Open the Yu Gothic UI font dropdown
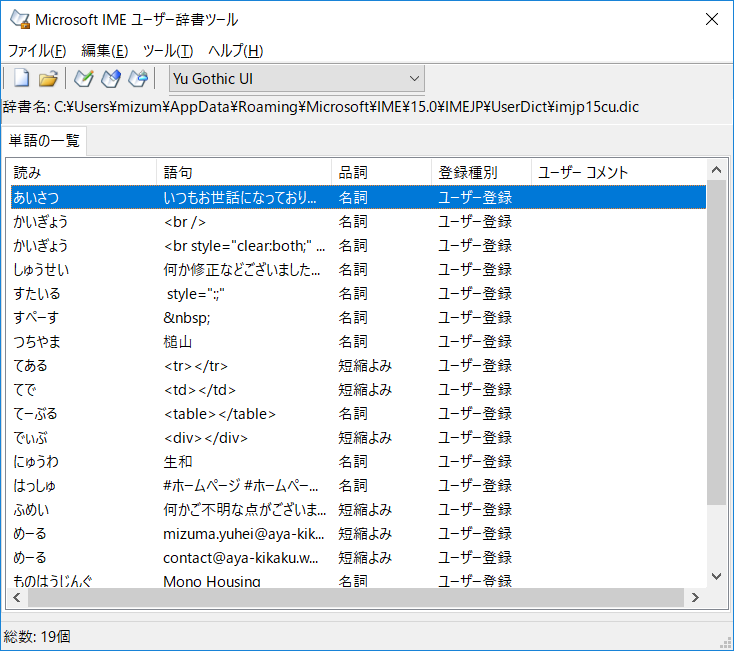The height and width of the screenshot is (651, 734). [x=296, y=79]
